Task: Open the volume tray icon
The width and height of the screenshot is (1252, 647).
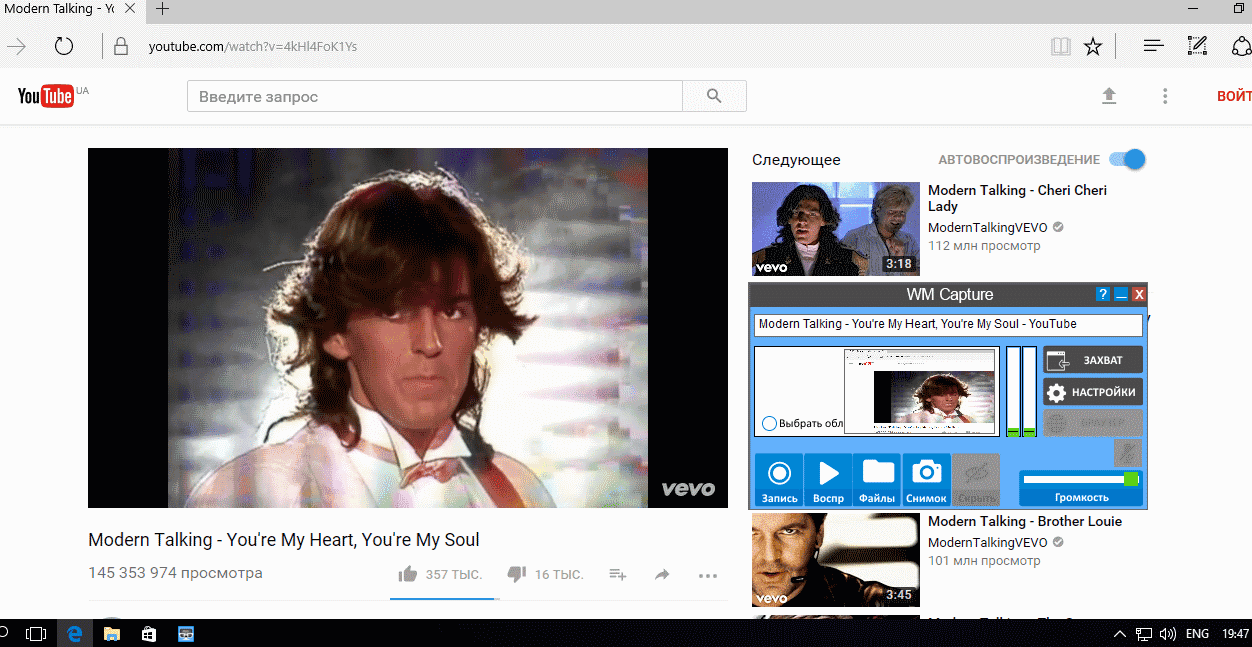Action: coord(1167,633)
